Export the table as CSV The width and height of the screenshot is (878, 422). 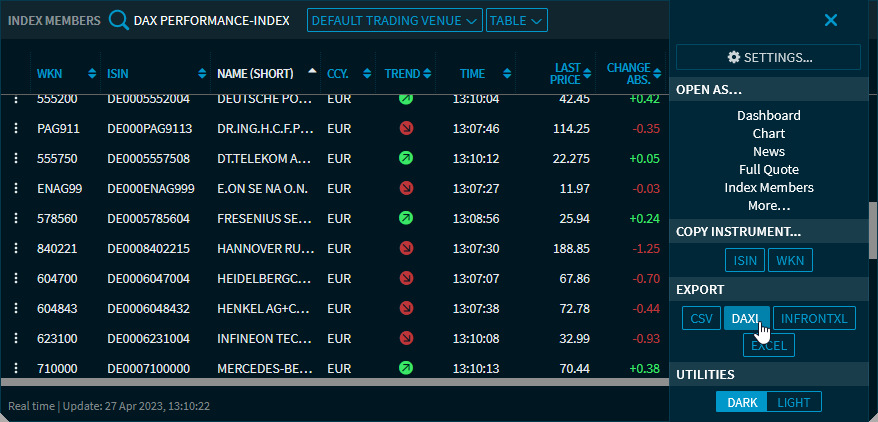point(700,318)
